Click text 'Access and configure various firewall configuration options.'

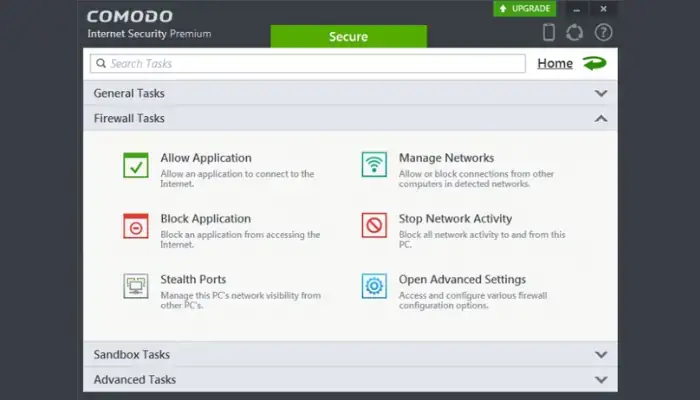pos(473,300)
